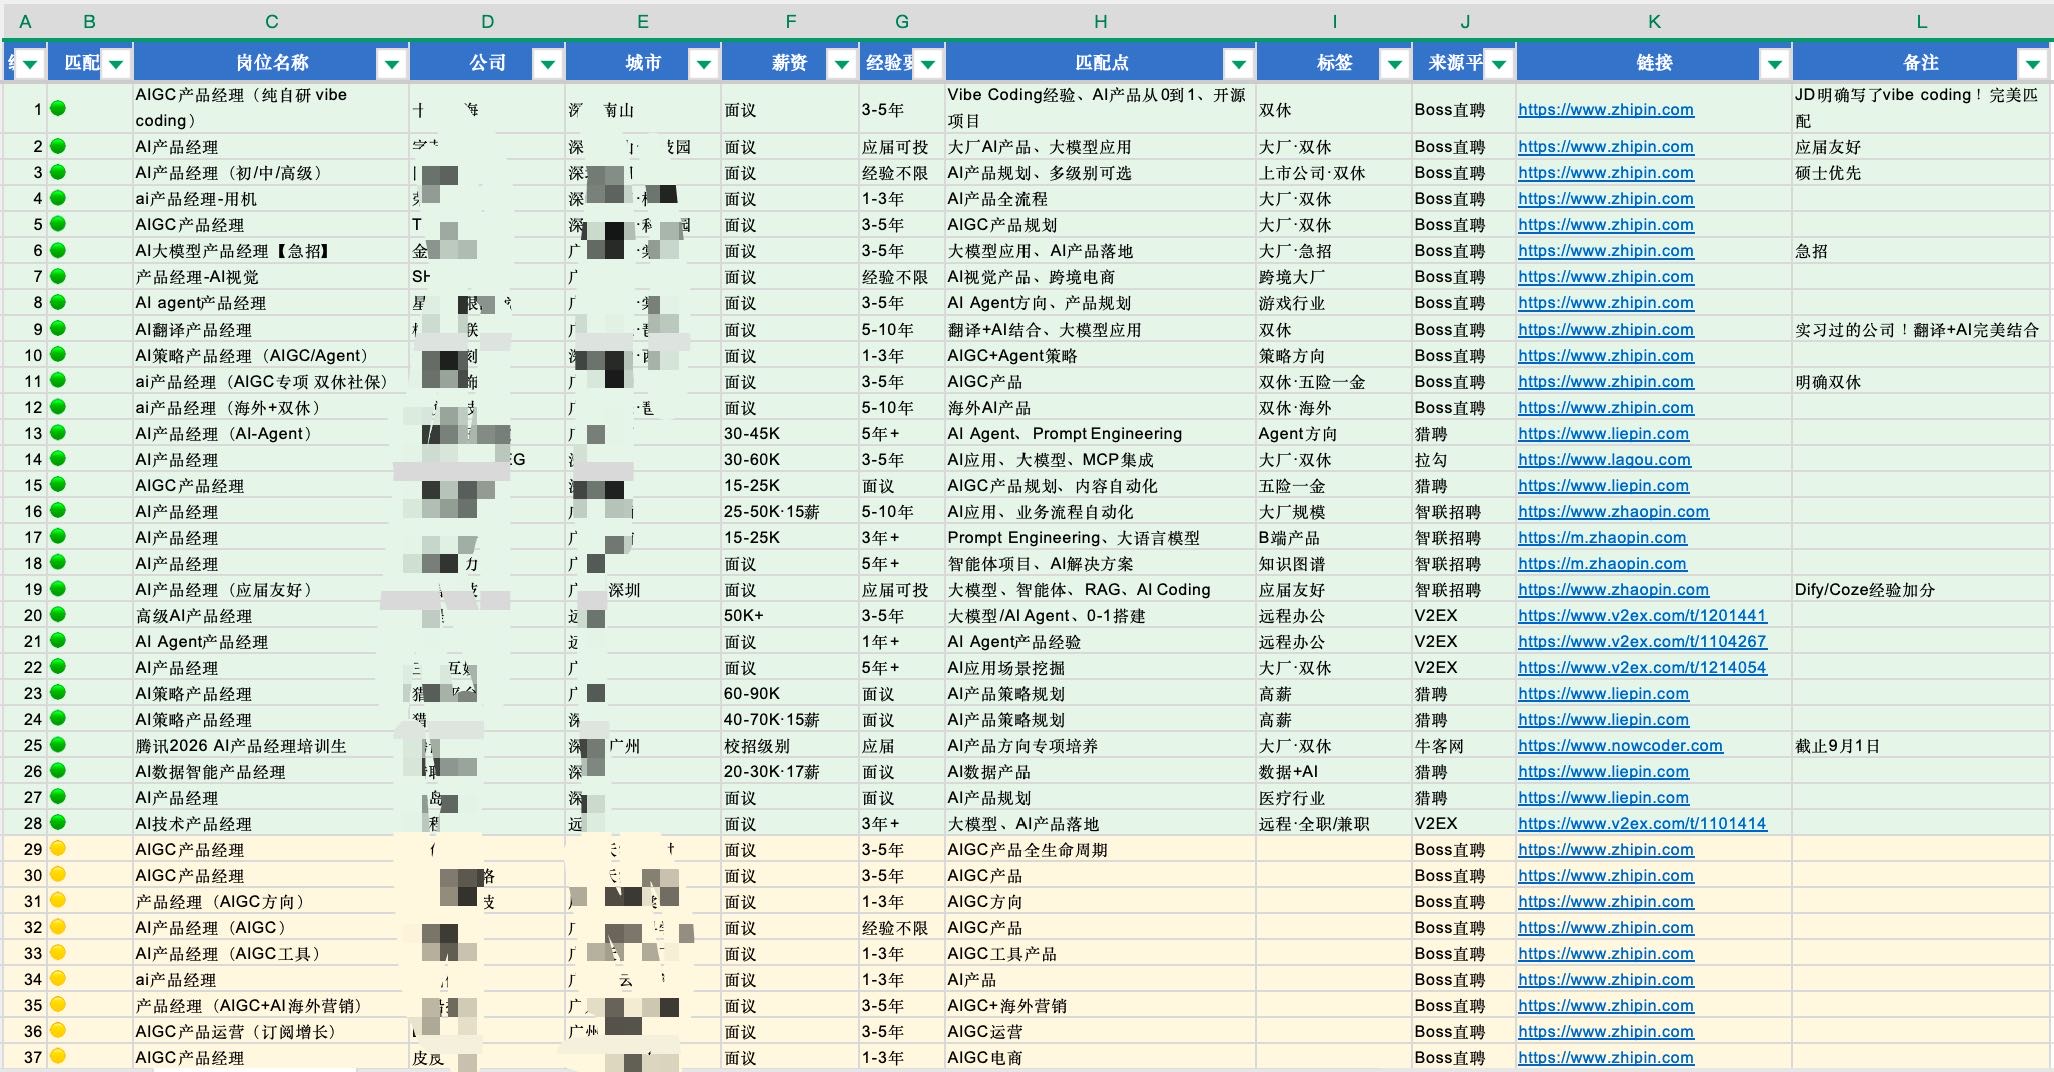Expand the 链接 column filter dropdown
The width and height of the screenshot is (2054, 1072).
coord(1775,65)
